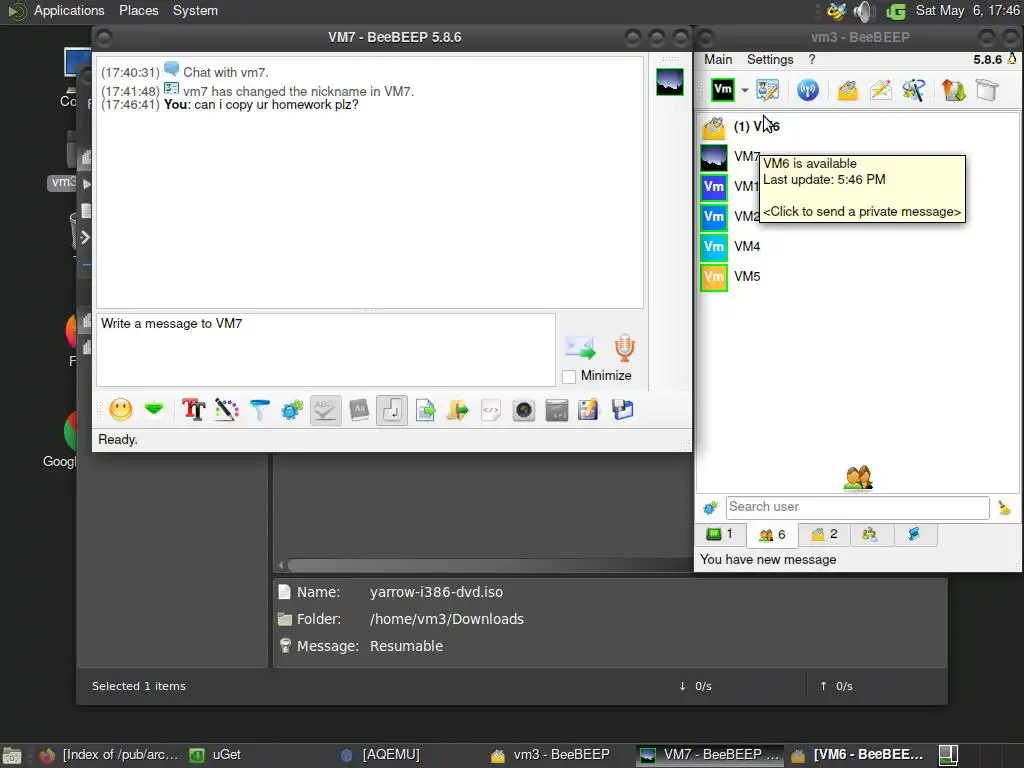Click the green uGet tray icon
Viewport: 1024px width, 768px height.
[896, 12]
